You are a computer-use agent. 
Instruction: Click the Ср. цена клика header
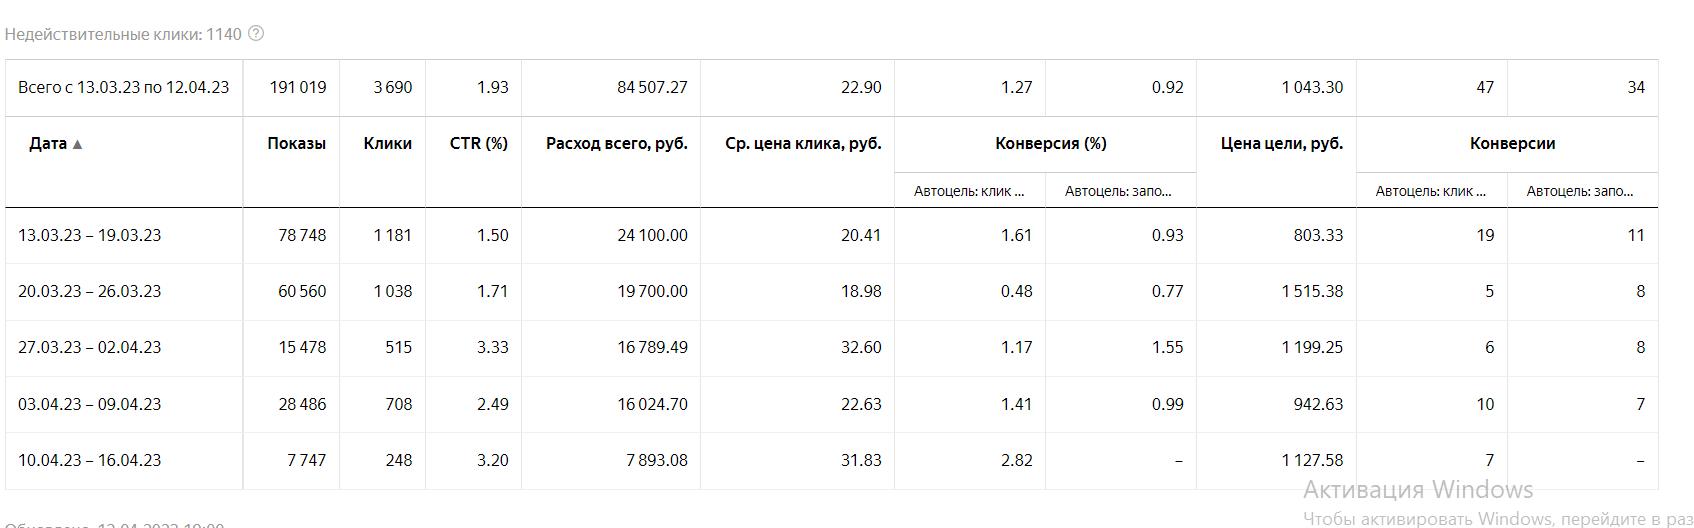(x=802, y=144)
